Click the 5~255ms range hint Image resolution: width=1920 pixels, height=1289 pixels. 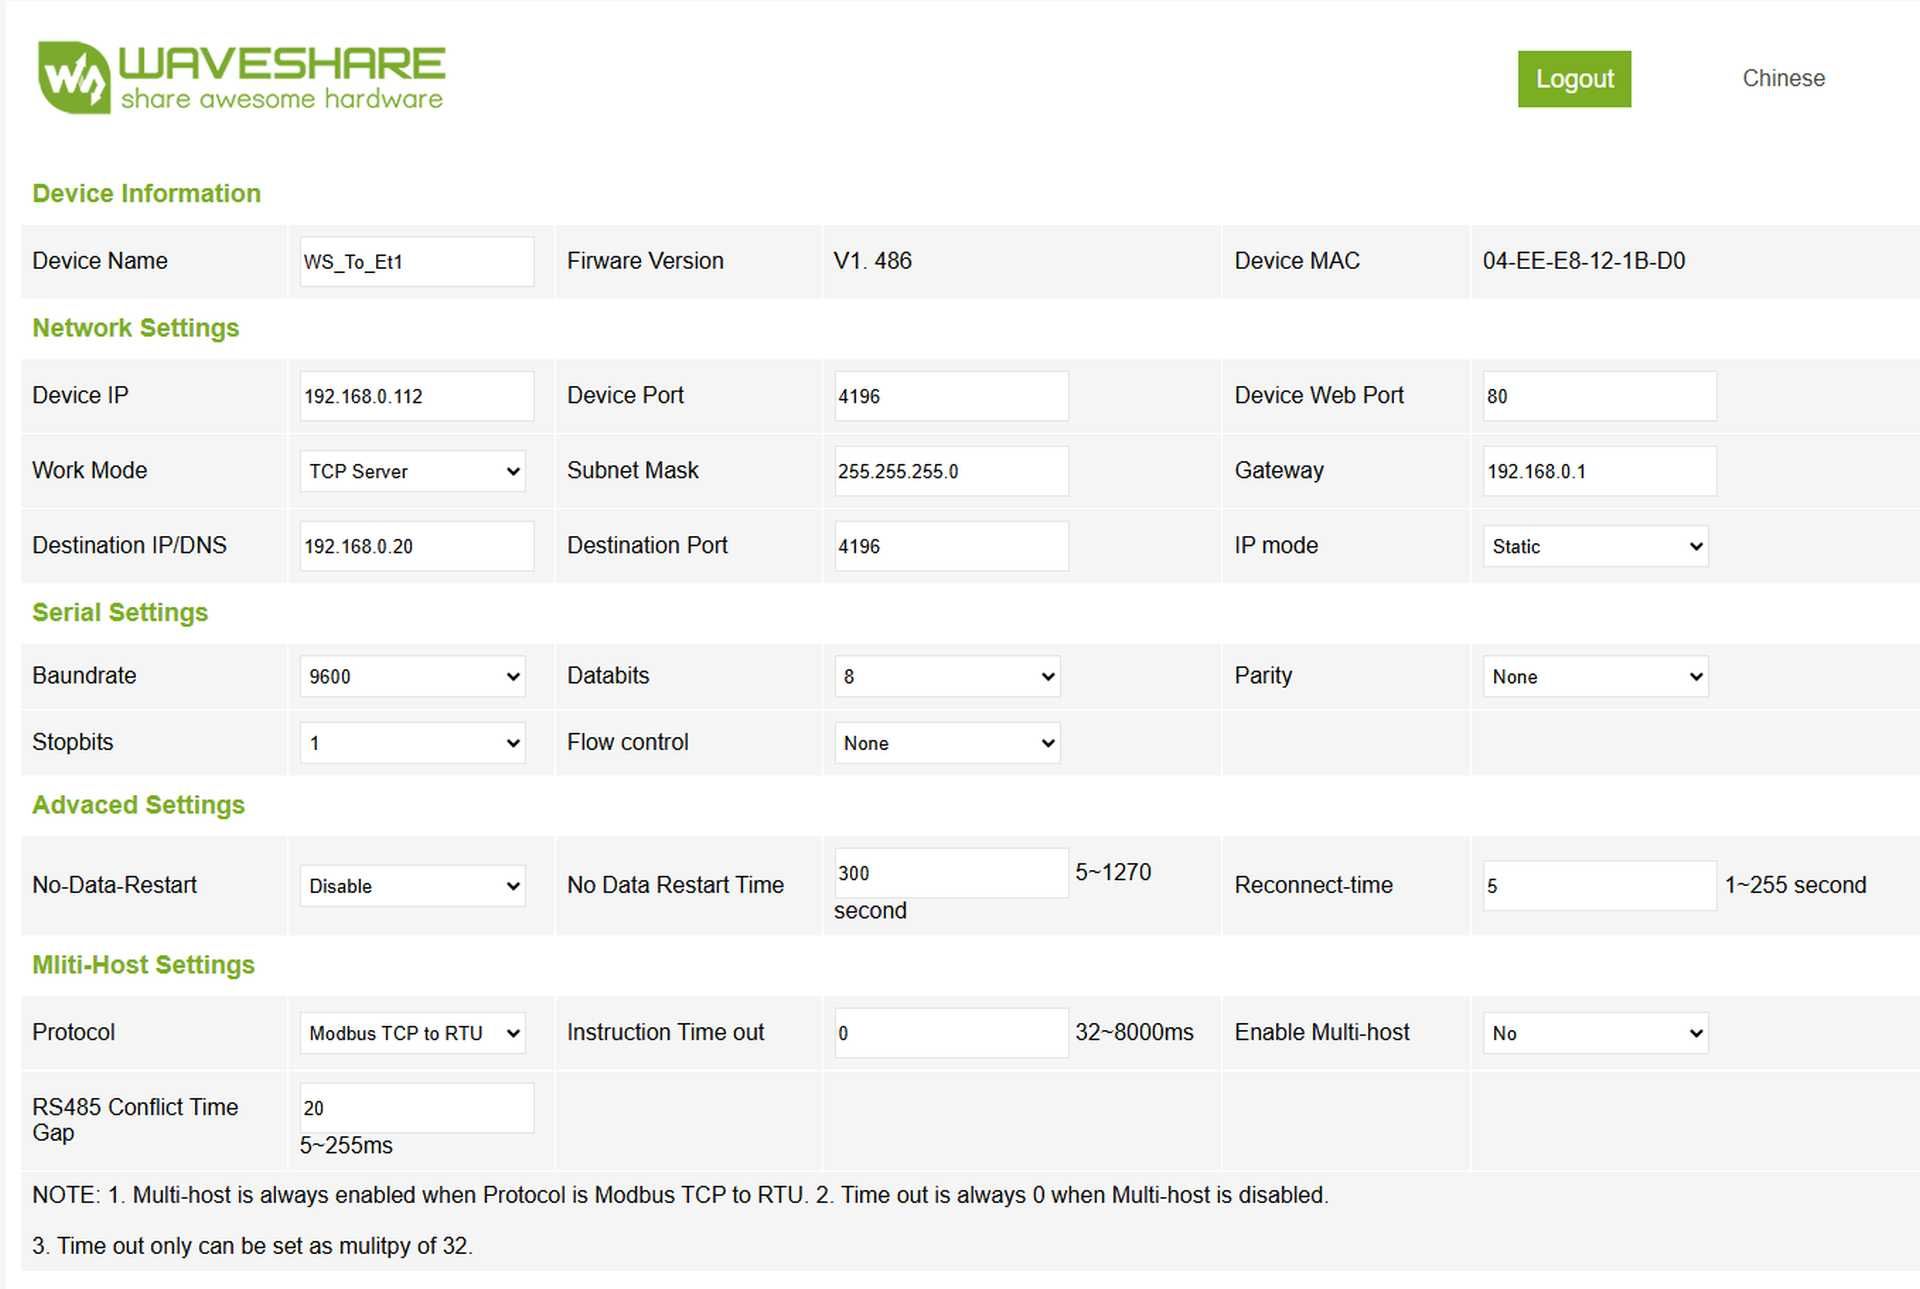pyautogui.click(x=346, y=1146)
